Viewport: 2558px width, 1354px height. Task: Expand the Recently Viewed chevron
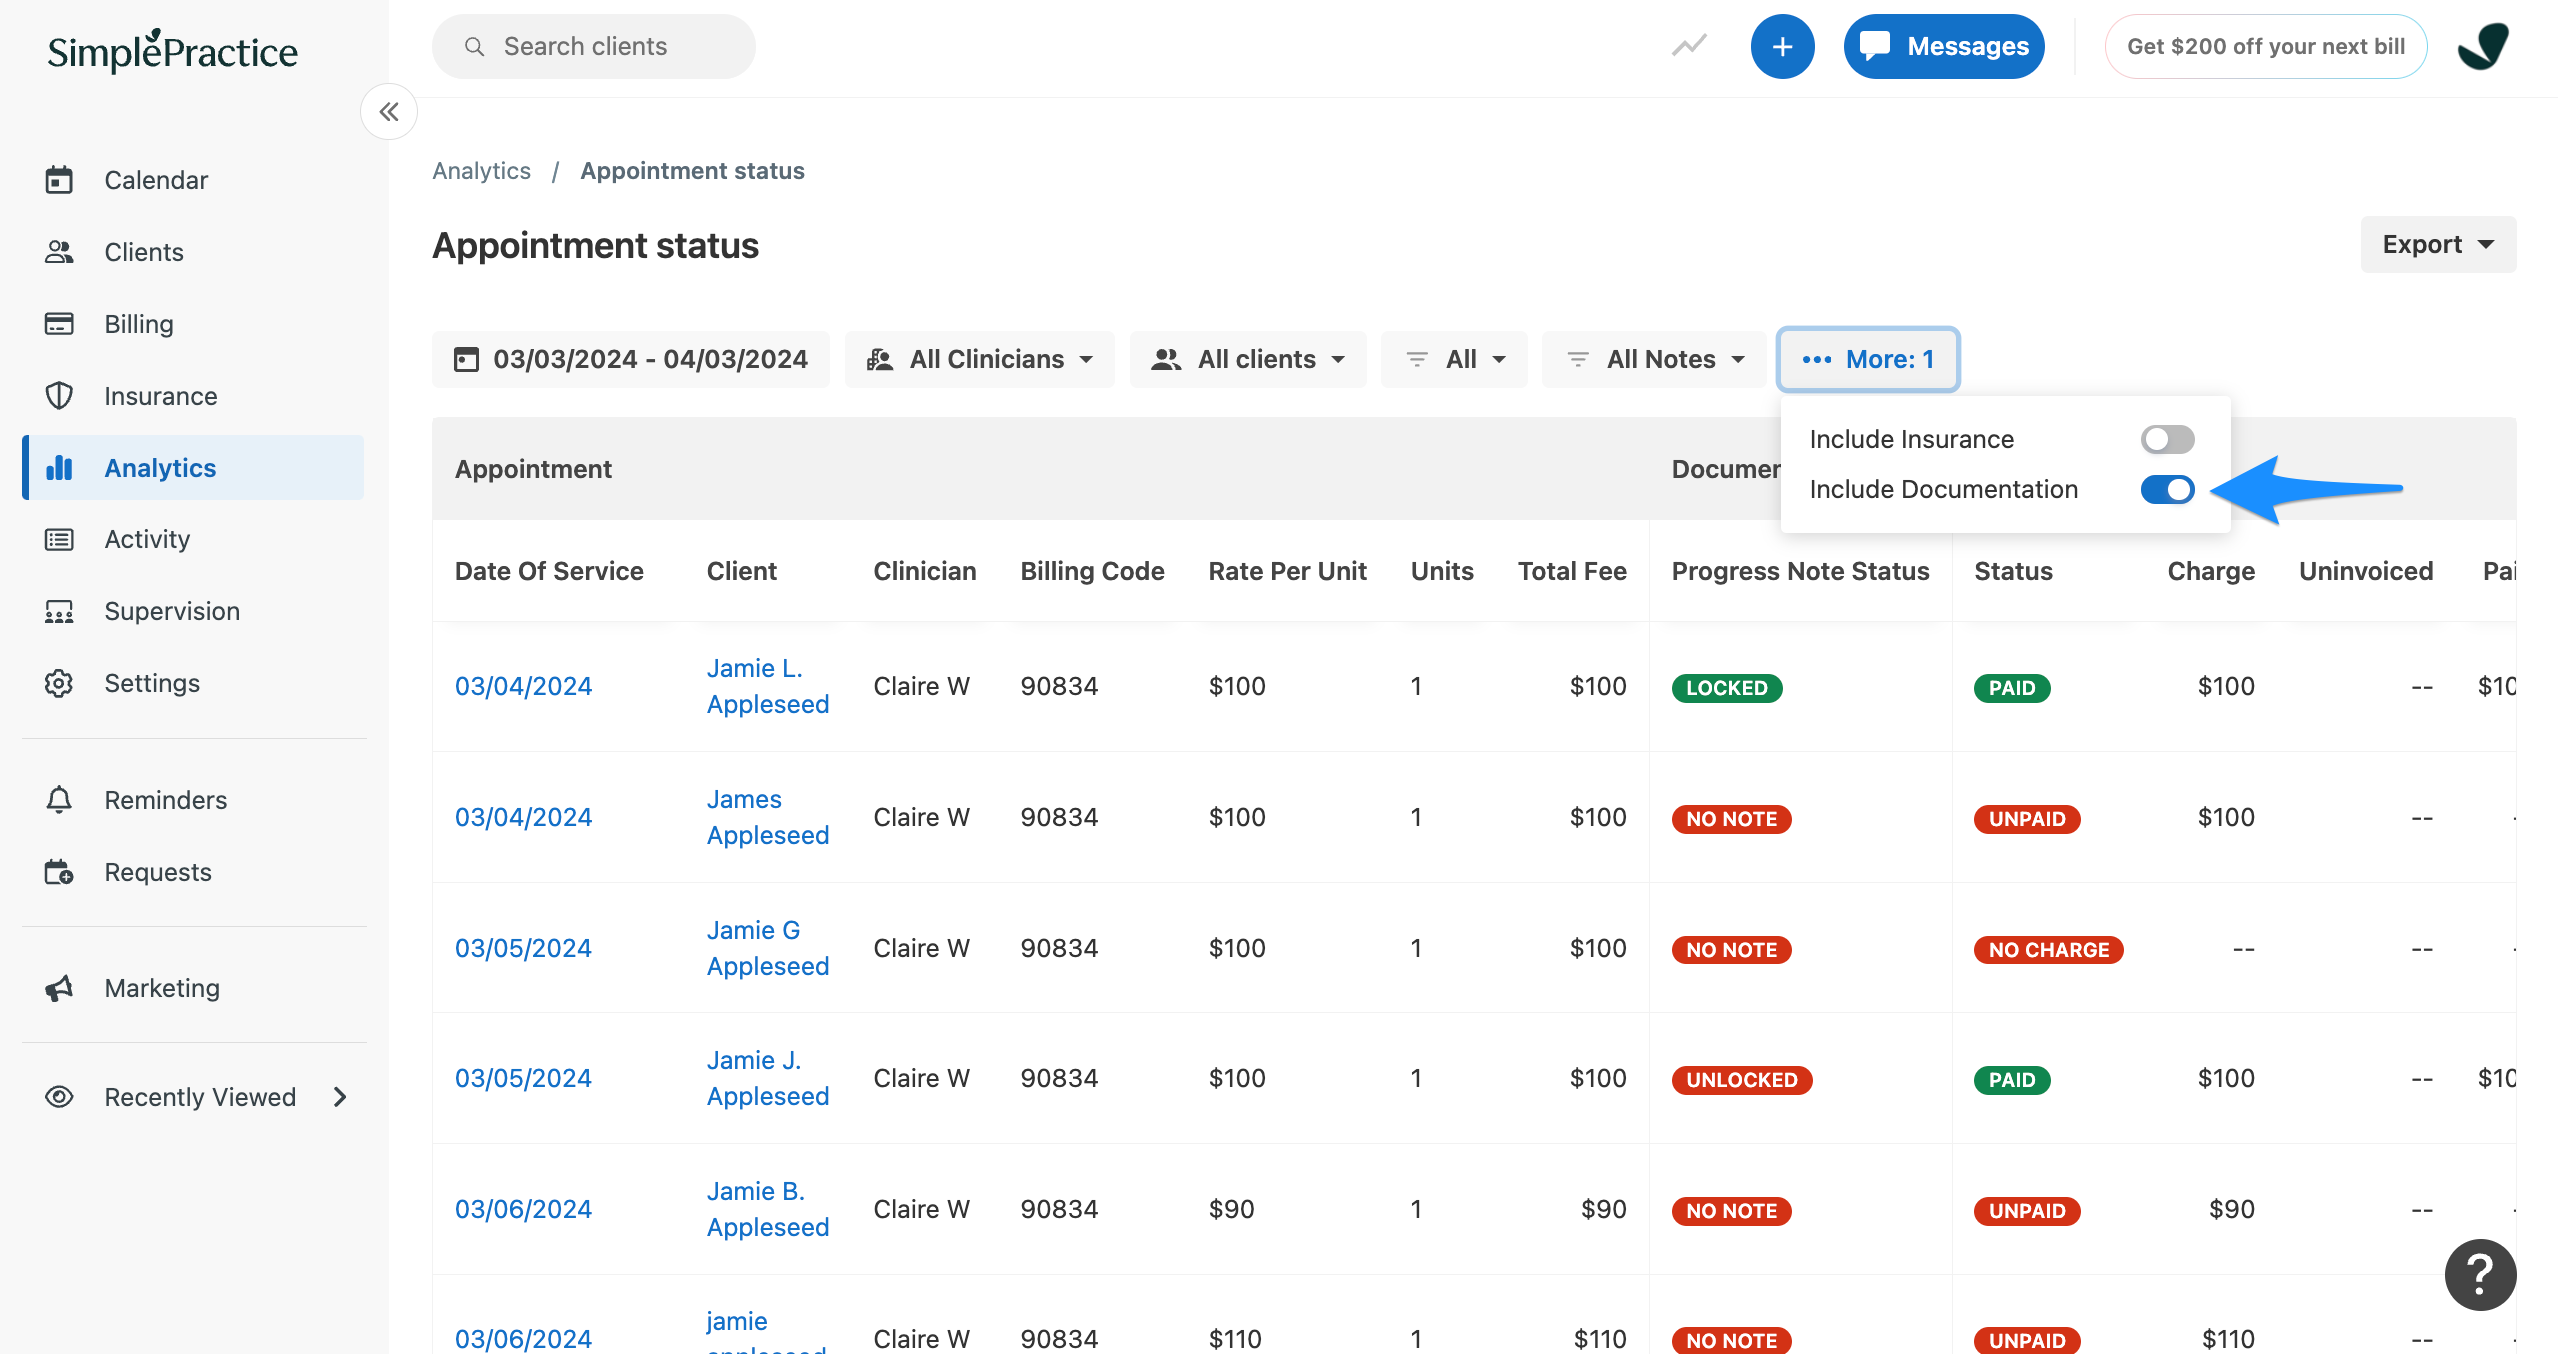pyautogui.click(x=340, y=1097)
